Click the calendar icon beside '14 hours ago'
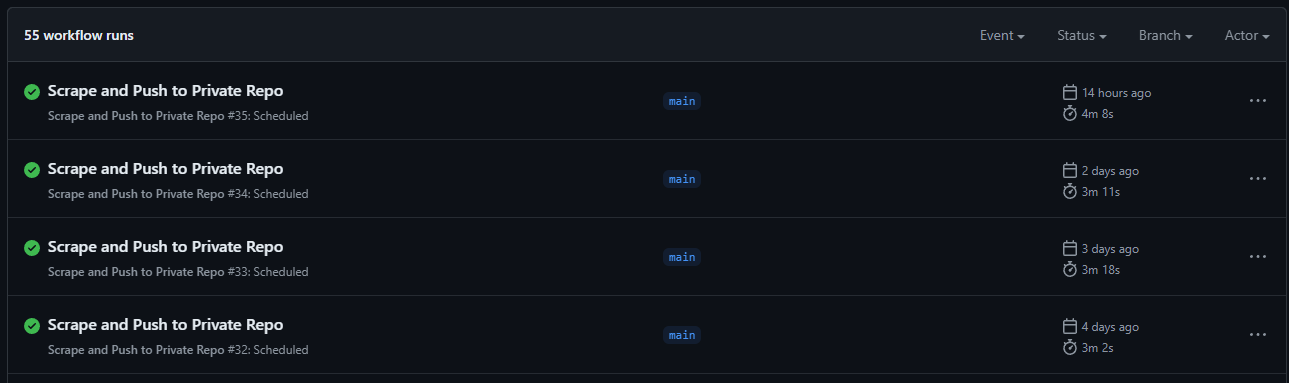 (1069, 92)
